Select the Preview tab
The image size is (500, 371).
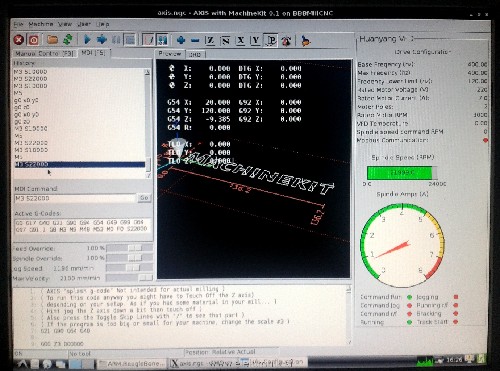pos(170,53)
